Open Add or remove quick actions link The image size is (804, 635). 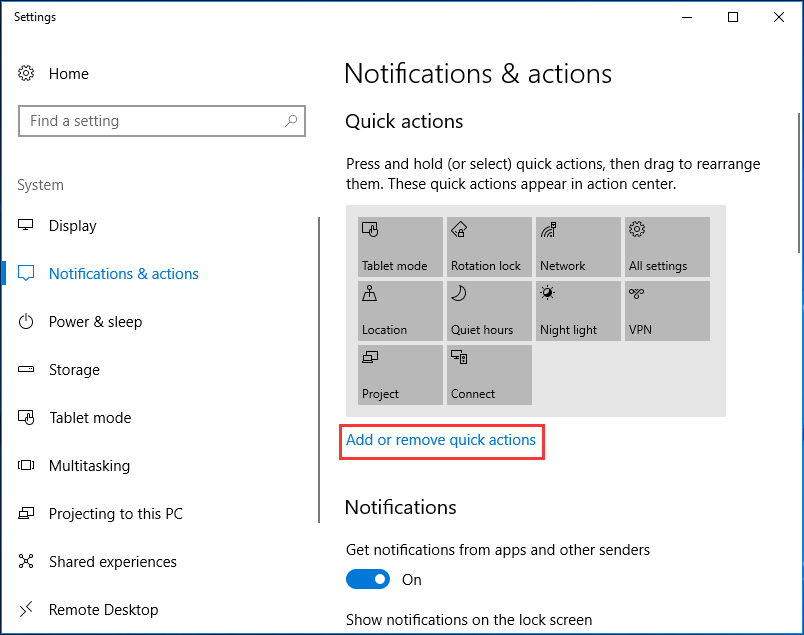click(441, 440)
